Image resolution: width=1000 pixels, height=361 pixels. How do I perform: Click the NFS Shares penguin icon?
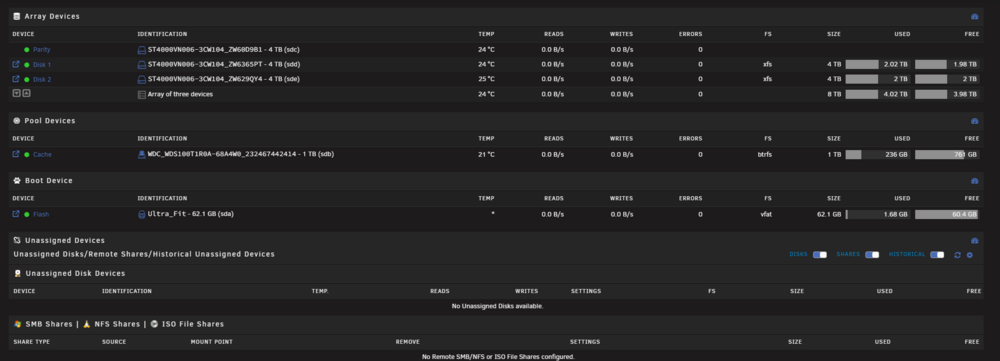coord(87,324)
